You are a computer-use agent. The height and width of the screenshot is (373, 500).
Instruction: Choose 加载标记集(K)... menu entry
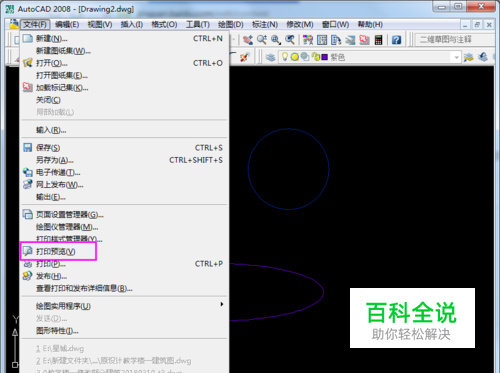[124, 88]
